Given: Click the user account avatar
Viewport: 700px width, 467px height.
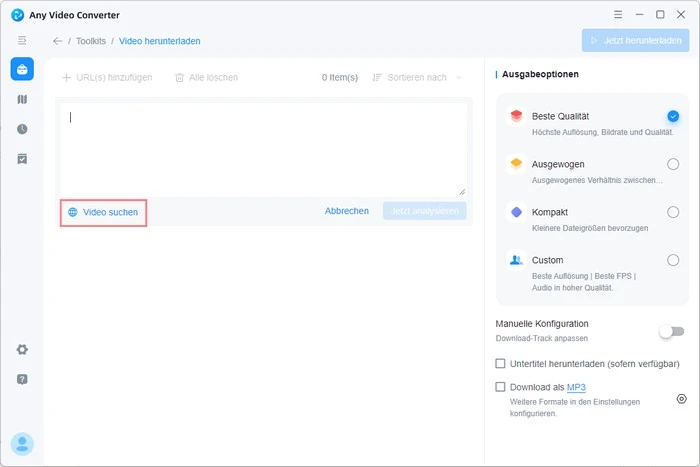Looking at the screenshot, I should [22, 443].
